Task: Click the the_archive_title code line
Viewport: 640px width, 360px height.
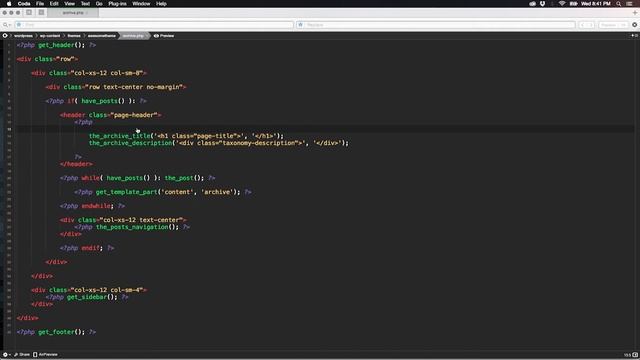Action: 186,136
